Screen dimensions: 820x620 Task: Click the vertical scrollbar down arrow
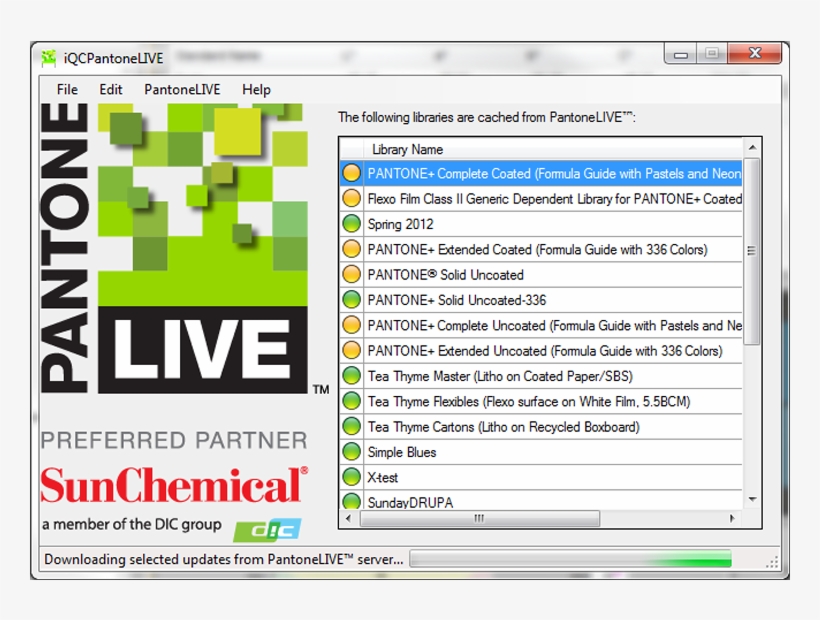pyautogui.click(x=752, y=499)
